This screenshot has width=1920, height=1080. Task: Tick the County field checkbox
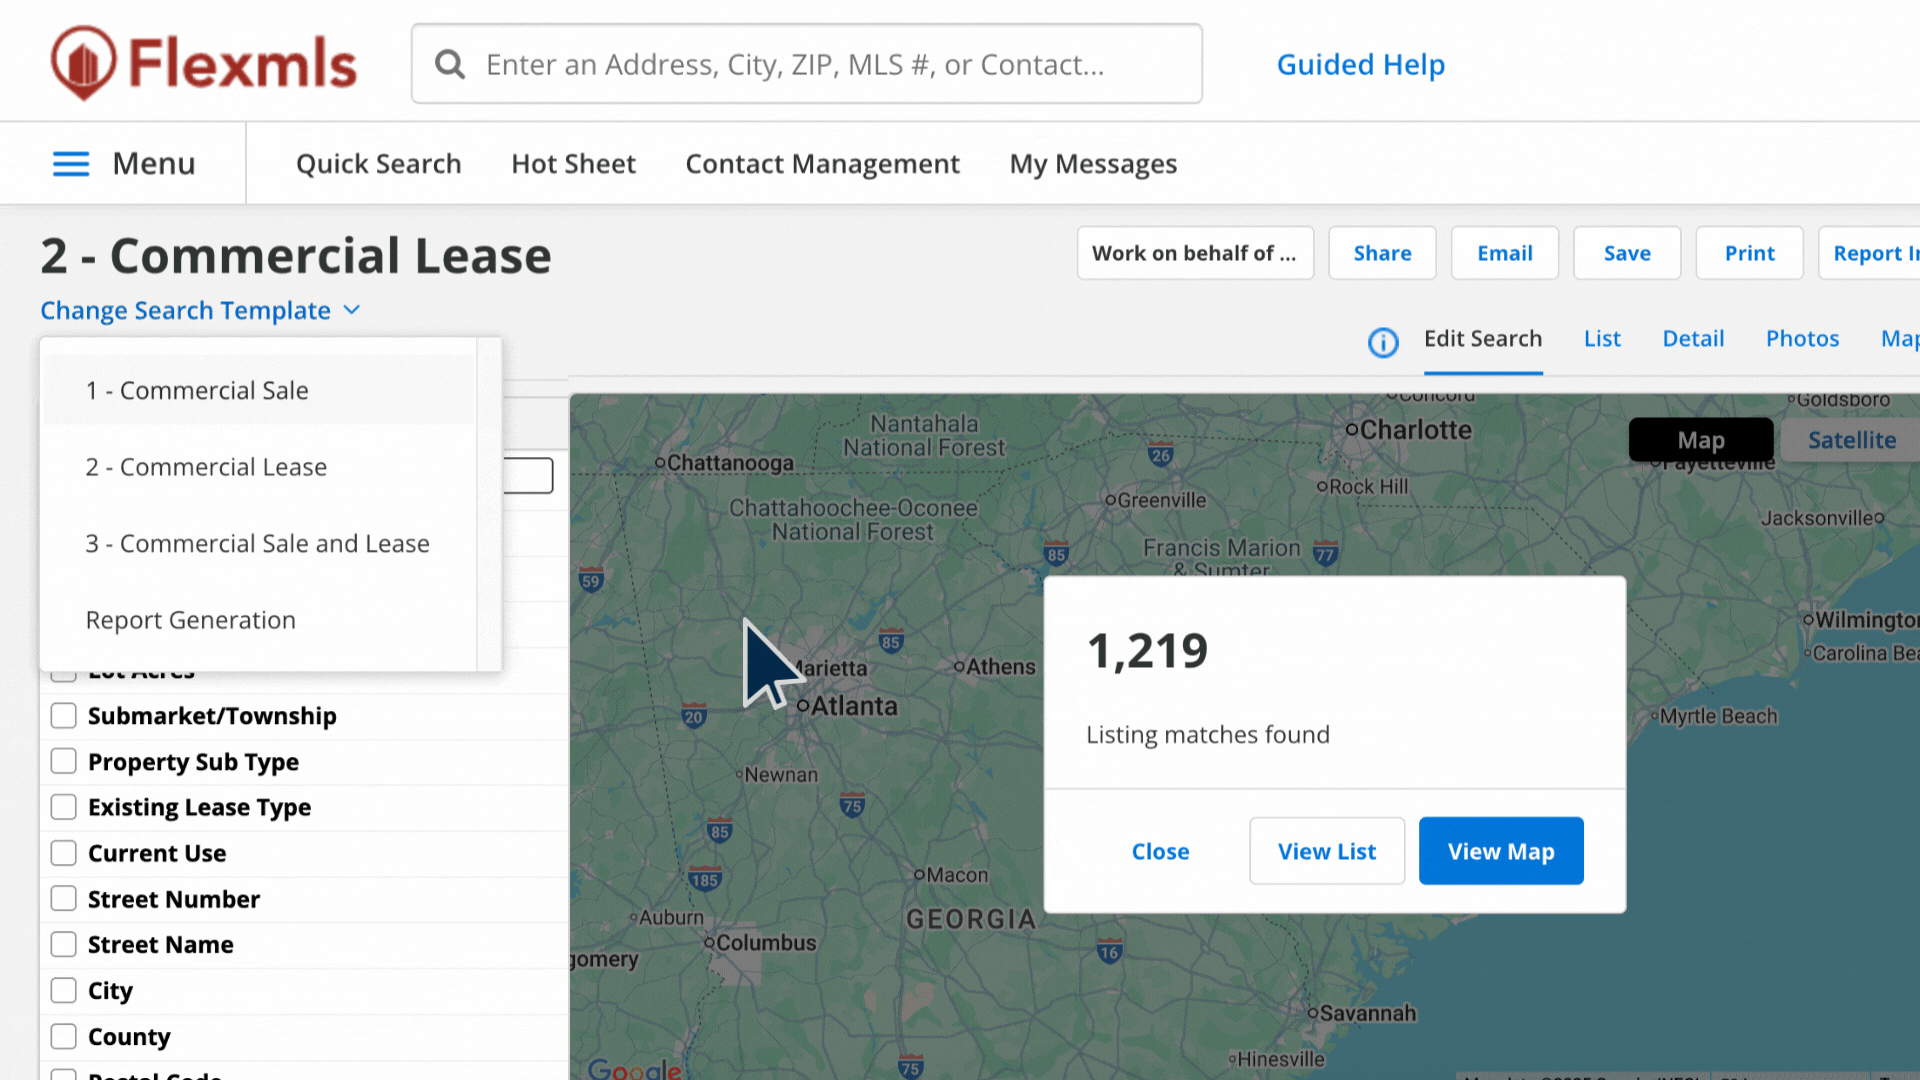click(x=64, y=1037)
